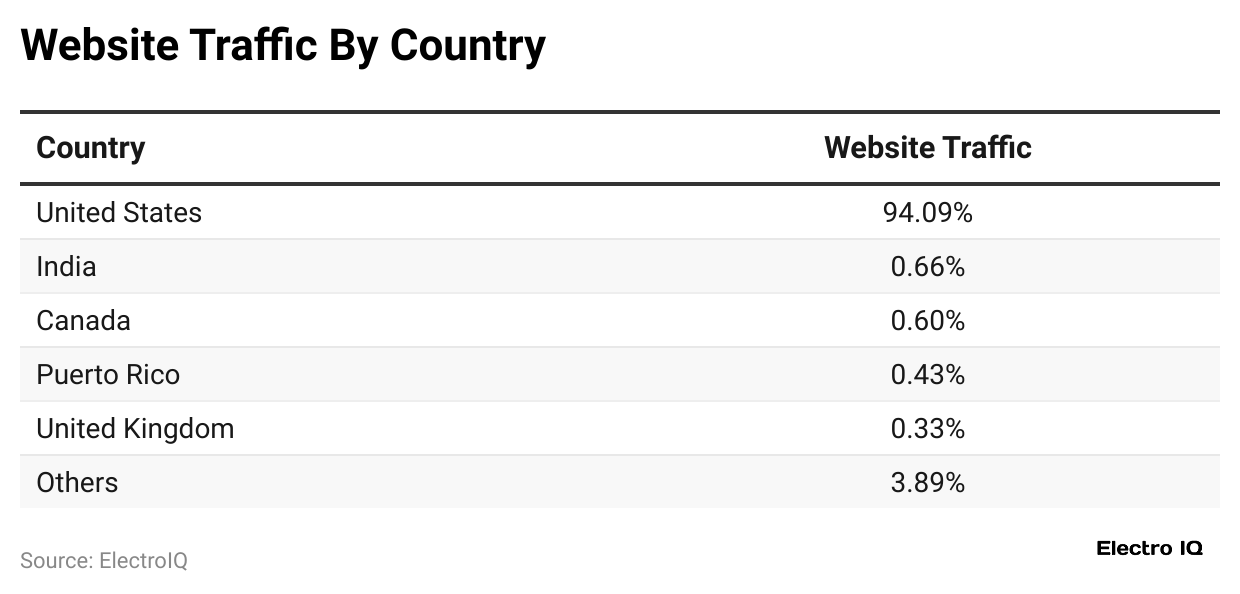Click the 0.43% traffic value
1240x594 pixels.
click(927, 375)
